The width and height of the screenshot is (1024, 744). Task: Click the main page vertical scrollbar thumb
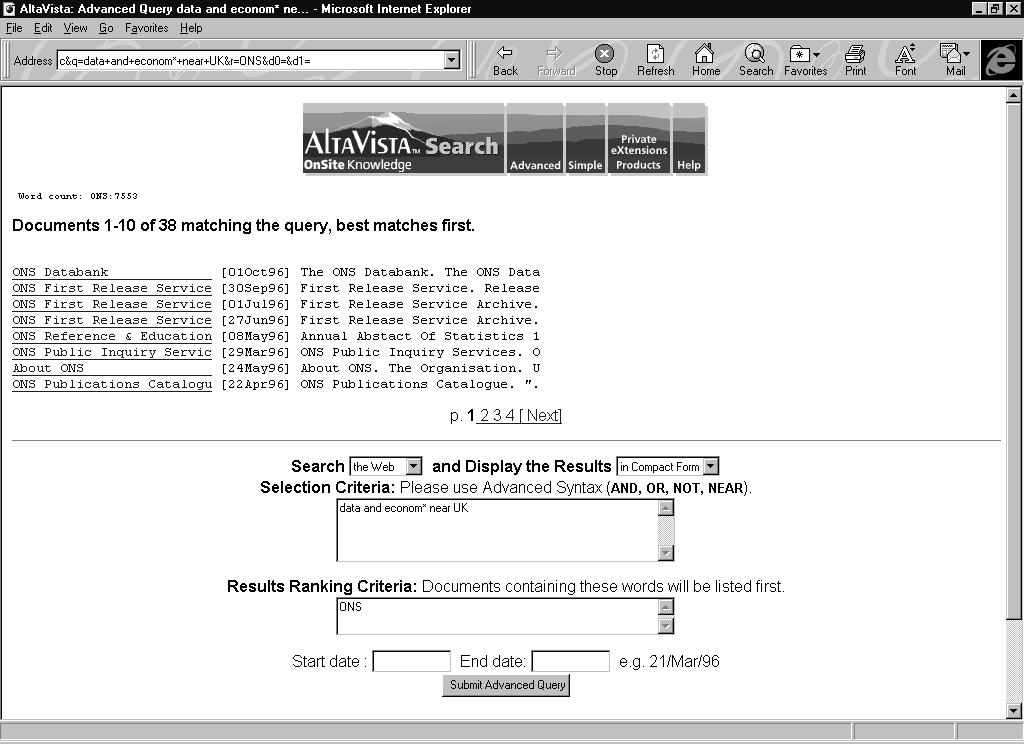(1013, 361)
